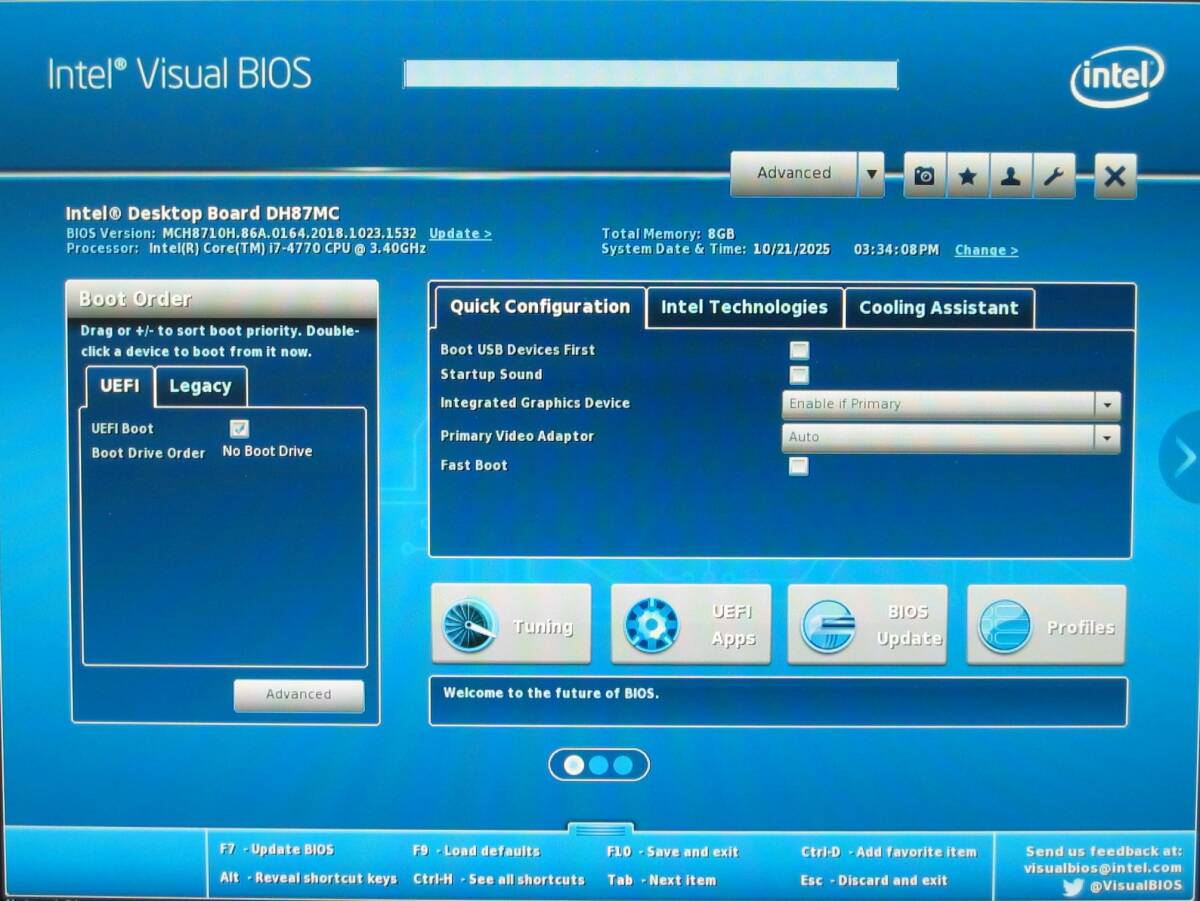Click the Twitter bird icon

[x=1073, y=886]
